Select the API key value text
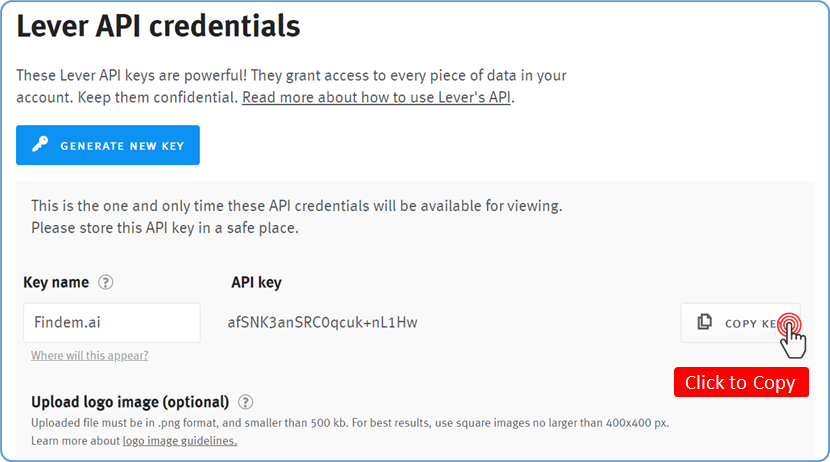 tap(323, 323)
